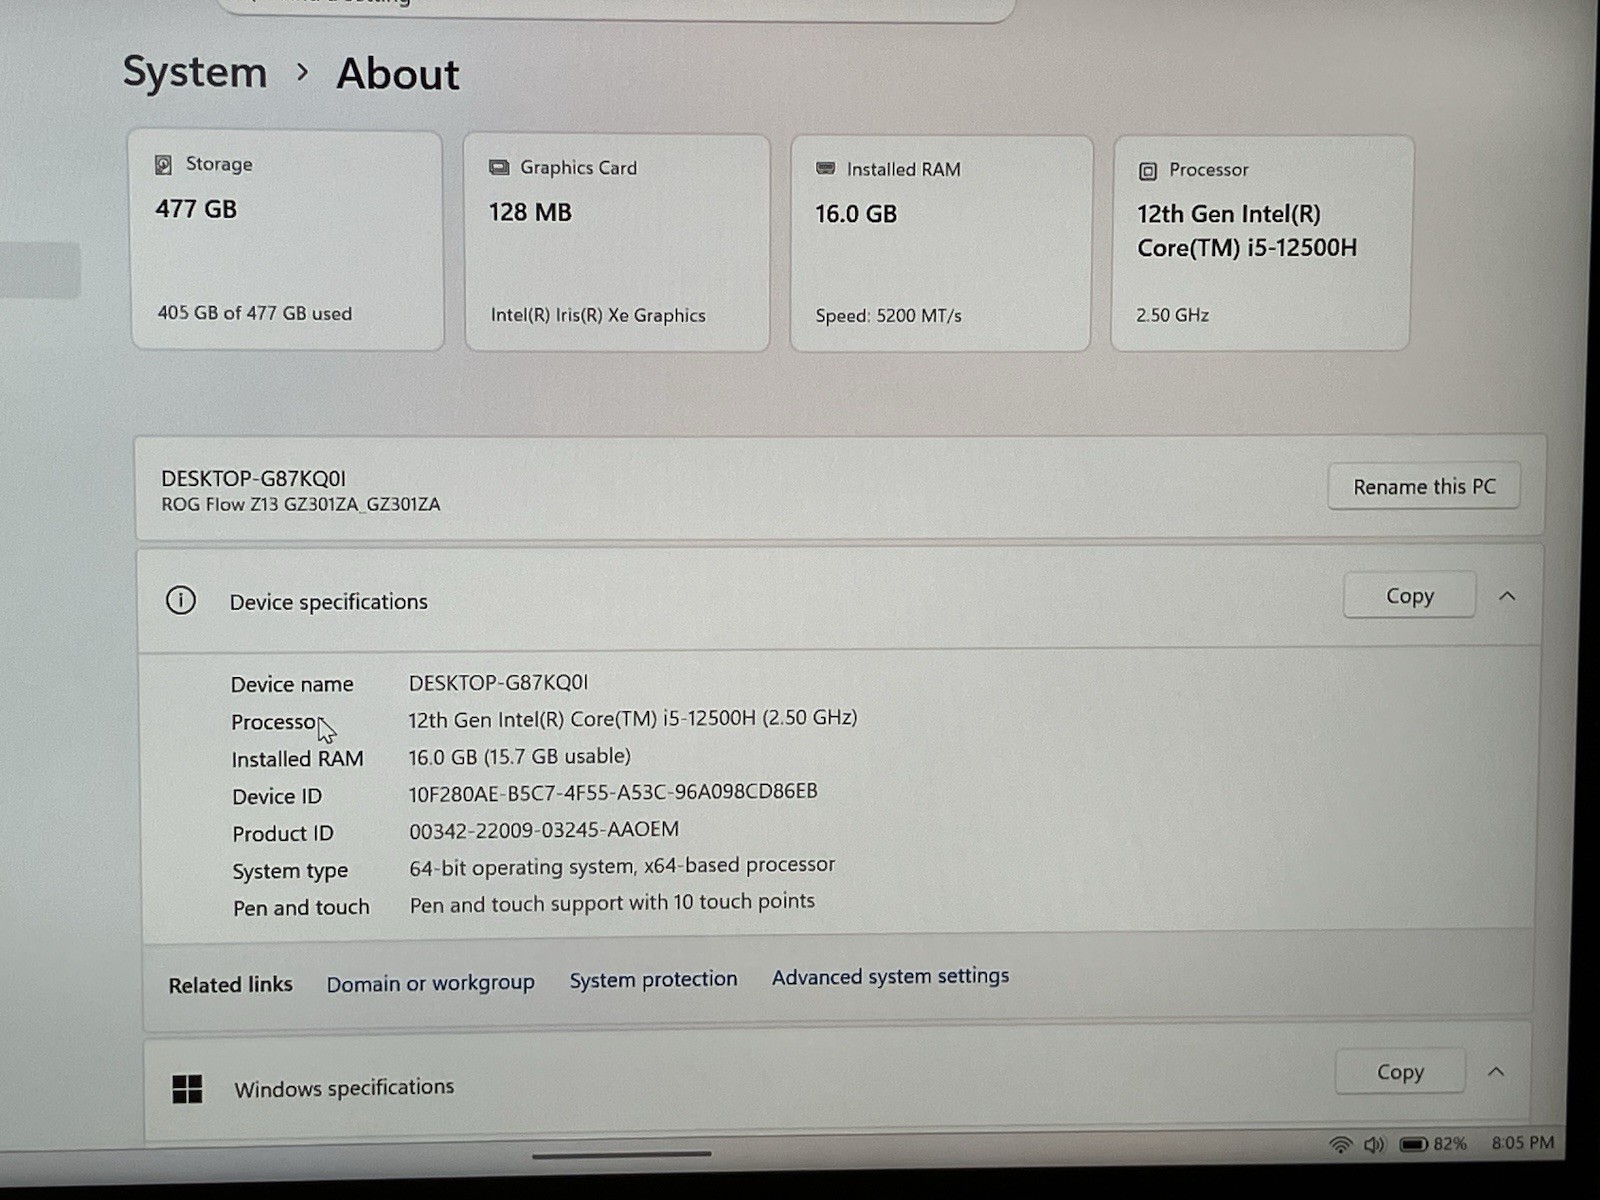
Task: Click the Device name value DESKTOP-G87KQ0I
Action: point(498,682)
